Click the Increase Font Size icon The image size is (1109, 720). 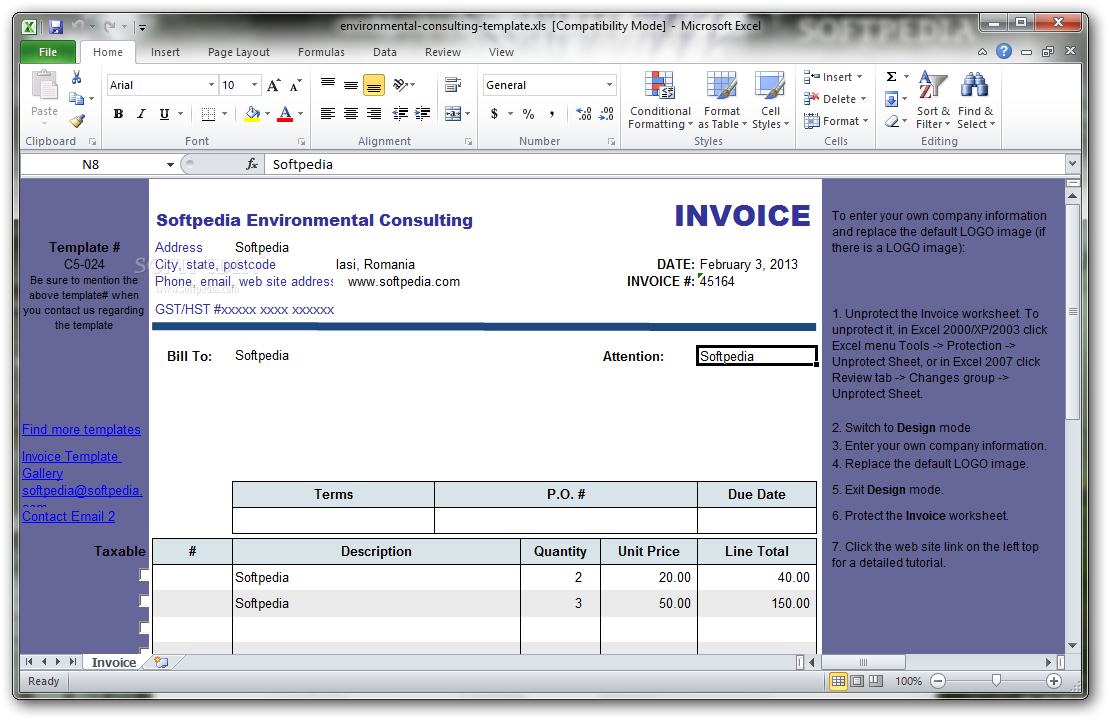point(273,86)
